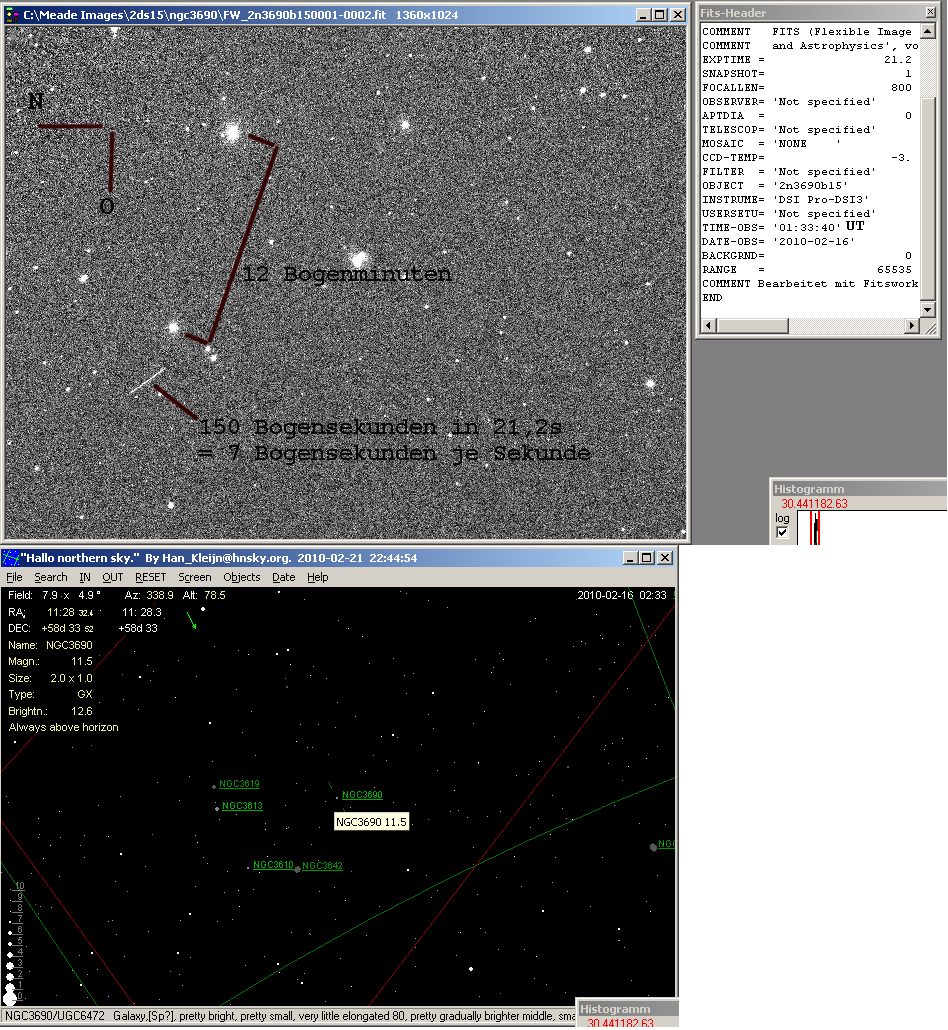Open the Objects menu

coord(242,577)
